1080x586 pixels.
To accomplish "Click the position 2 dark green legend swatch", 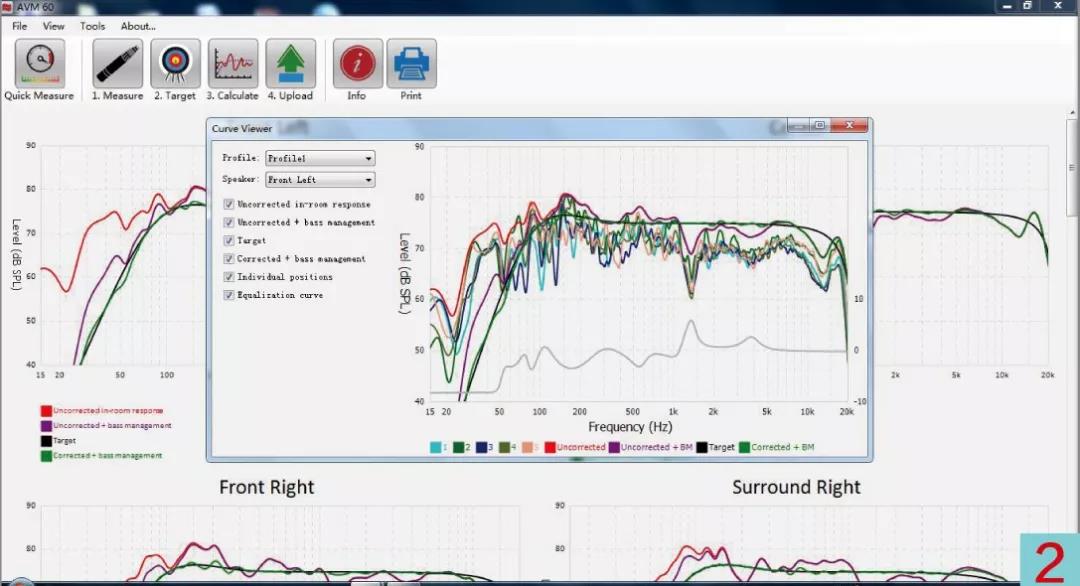I will (459, 448).
